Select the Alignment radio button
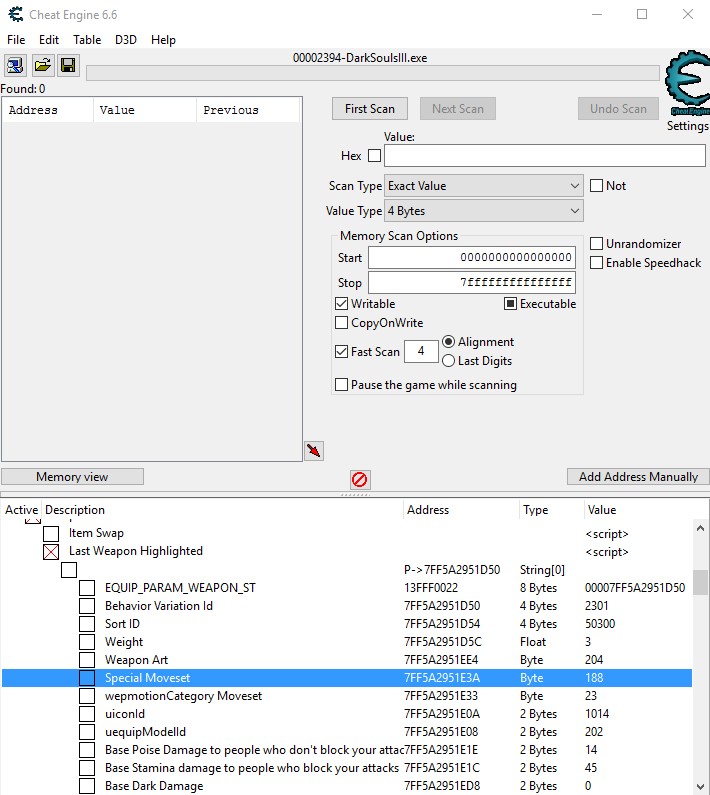This screenshot has height=795, width=710. (448, 342)
